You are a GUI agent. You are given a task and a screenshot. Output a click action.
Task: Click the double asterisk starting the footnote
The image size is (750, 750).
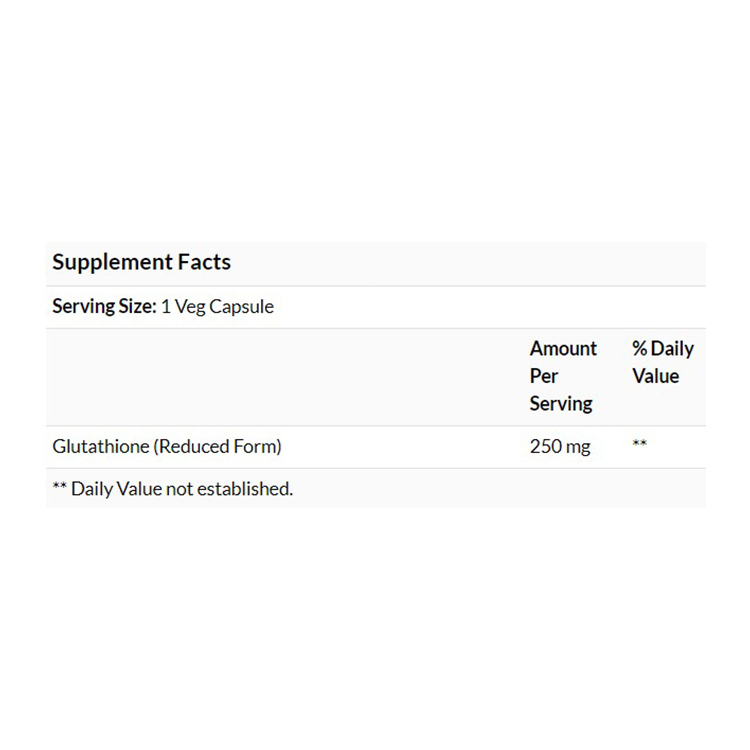pos(59,487)
